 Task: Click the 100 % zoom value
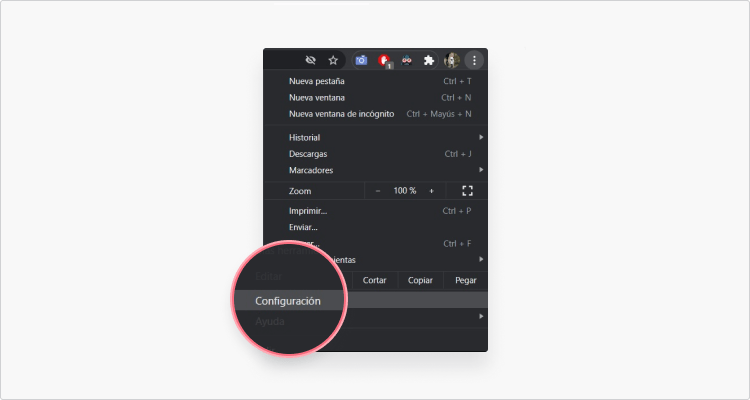[x=405, y=191]
